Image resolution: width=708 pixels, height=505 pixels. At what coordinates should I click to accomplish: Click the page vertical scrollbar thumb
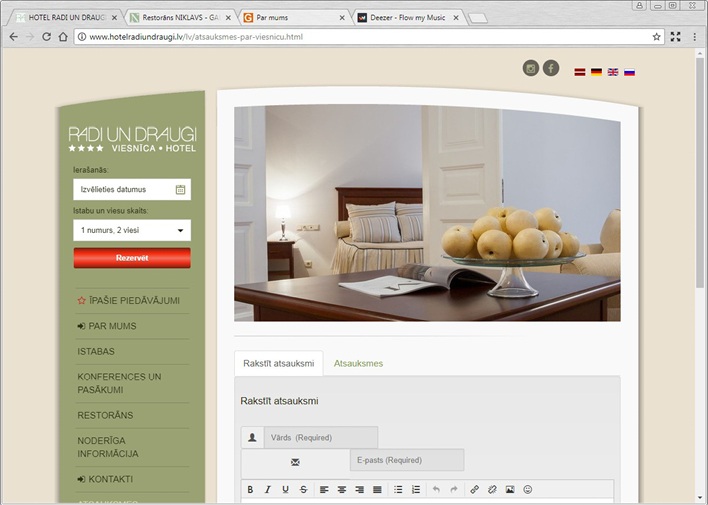[x=700, y=172]
